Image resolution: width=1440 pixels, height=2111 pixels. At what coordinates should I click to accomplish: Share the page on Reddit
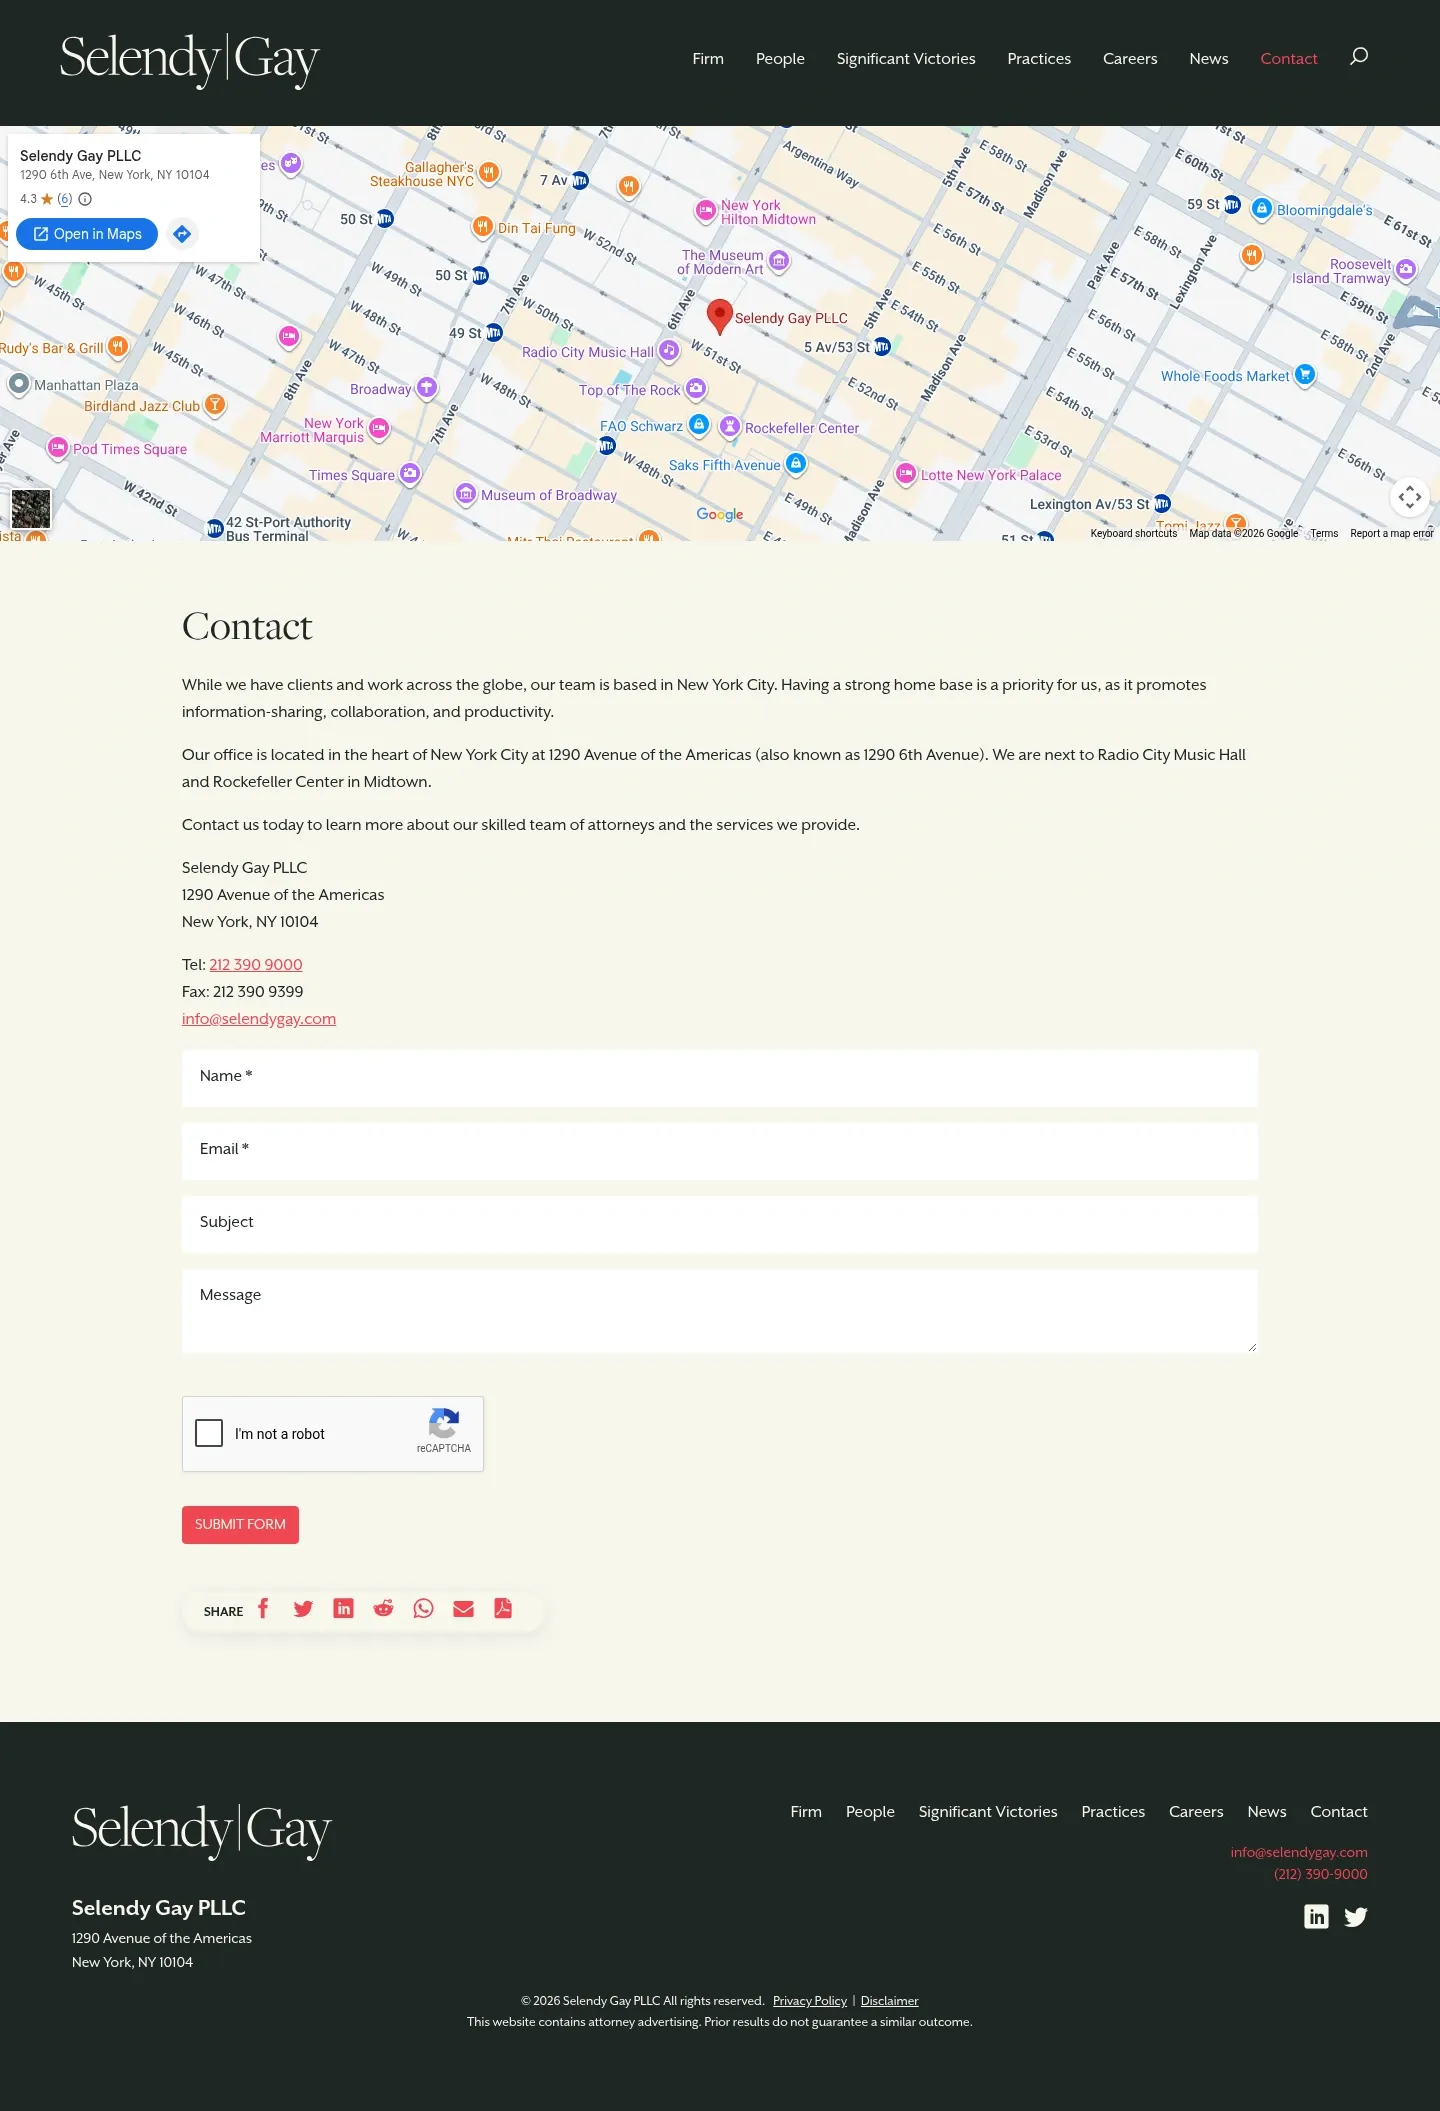coord(383,1608)
